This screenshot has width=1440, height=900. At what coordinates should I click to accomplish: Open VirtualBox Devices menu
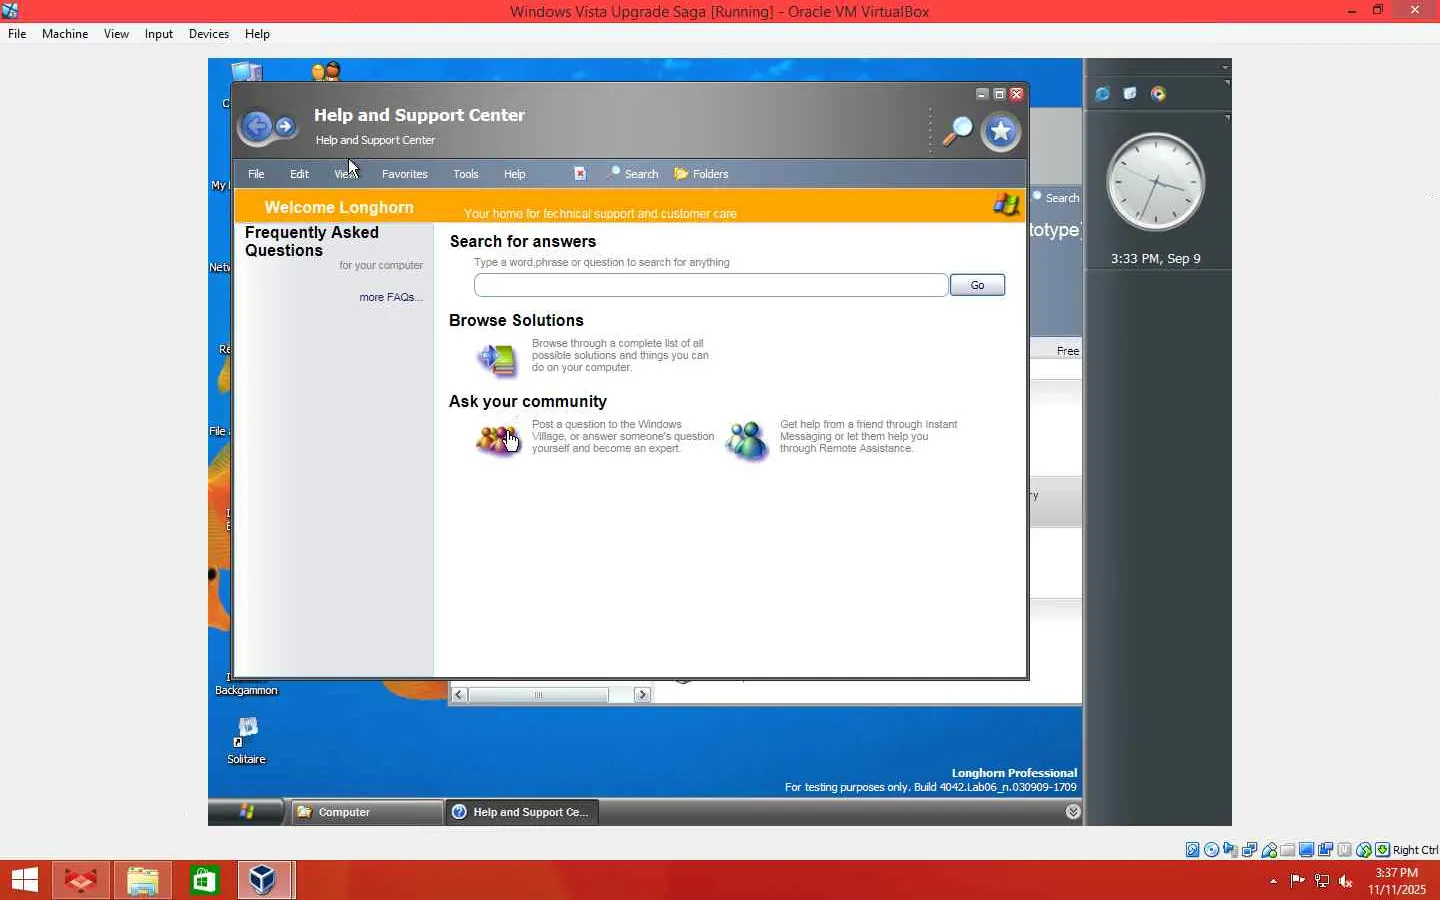coord(209,34)
